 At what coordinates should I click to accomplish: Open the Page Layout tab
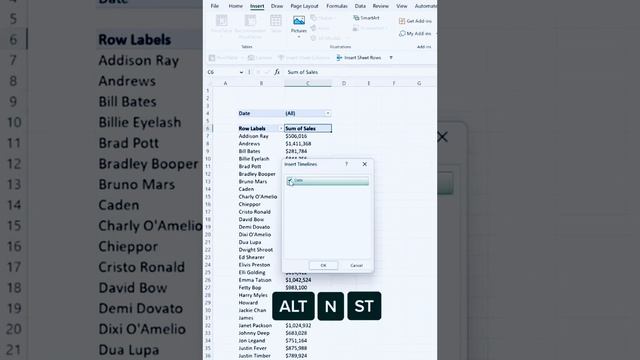304,6
